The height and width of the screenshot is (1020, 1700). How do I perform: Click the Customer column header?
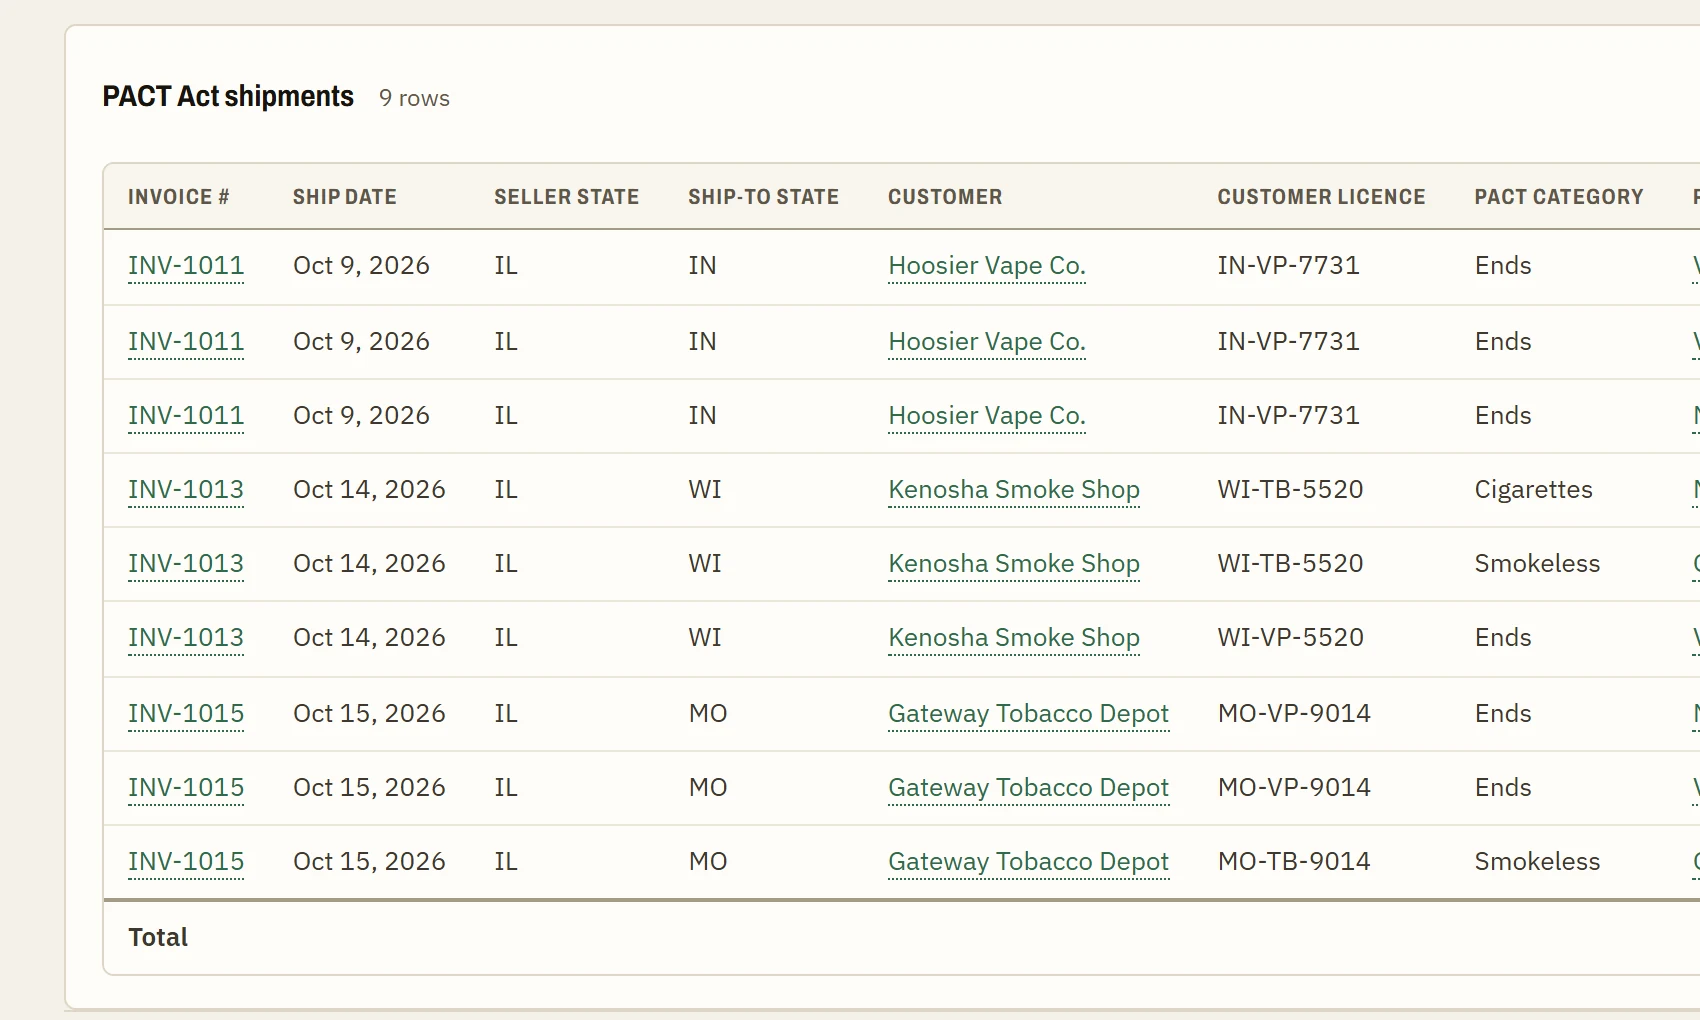click(945, 197)
